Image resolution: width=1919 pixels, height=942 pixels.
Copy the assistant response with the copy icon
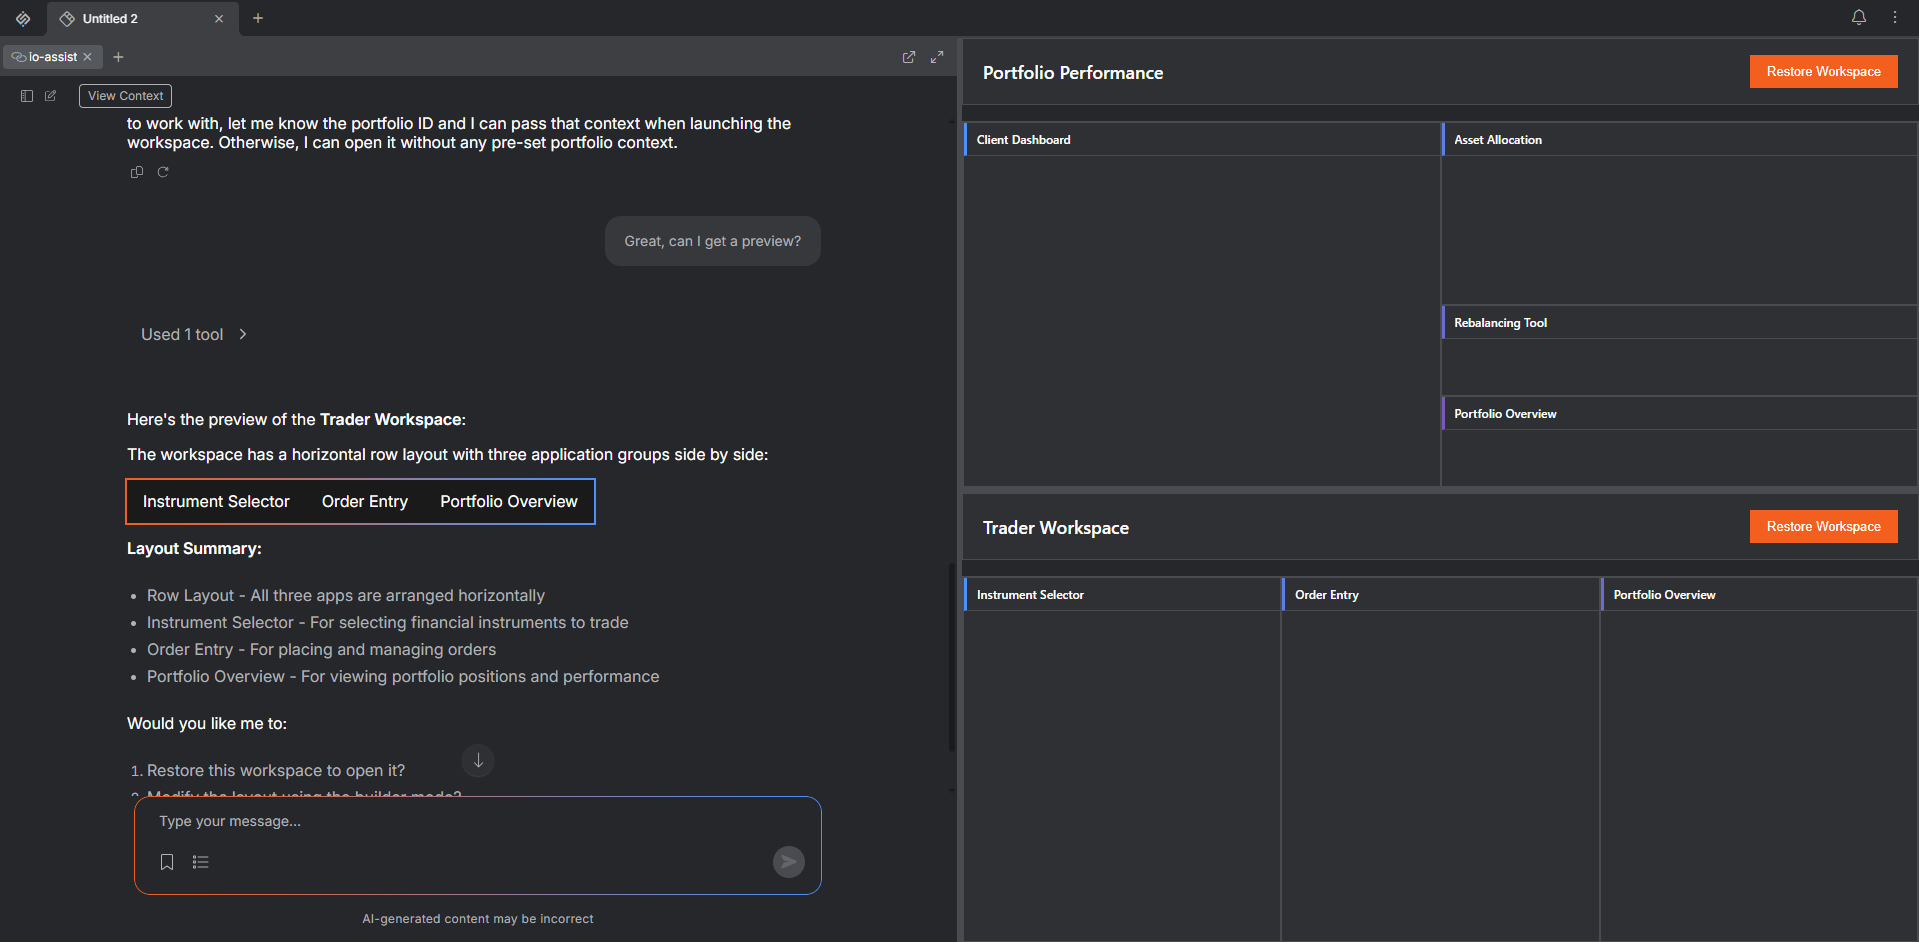click(x=137, y=172)
